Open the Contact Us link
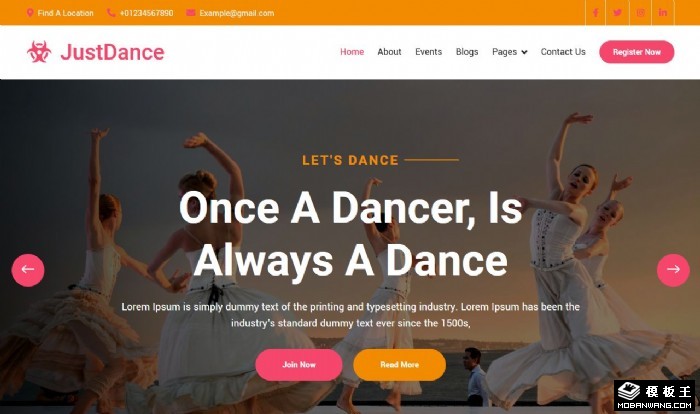Viewport: 700px width, 414px height. click(563, 52)
